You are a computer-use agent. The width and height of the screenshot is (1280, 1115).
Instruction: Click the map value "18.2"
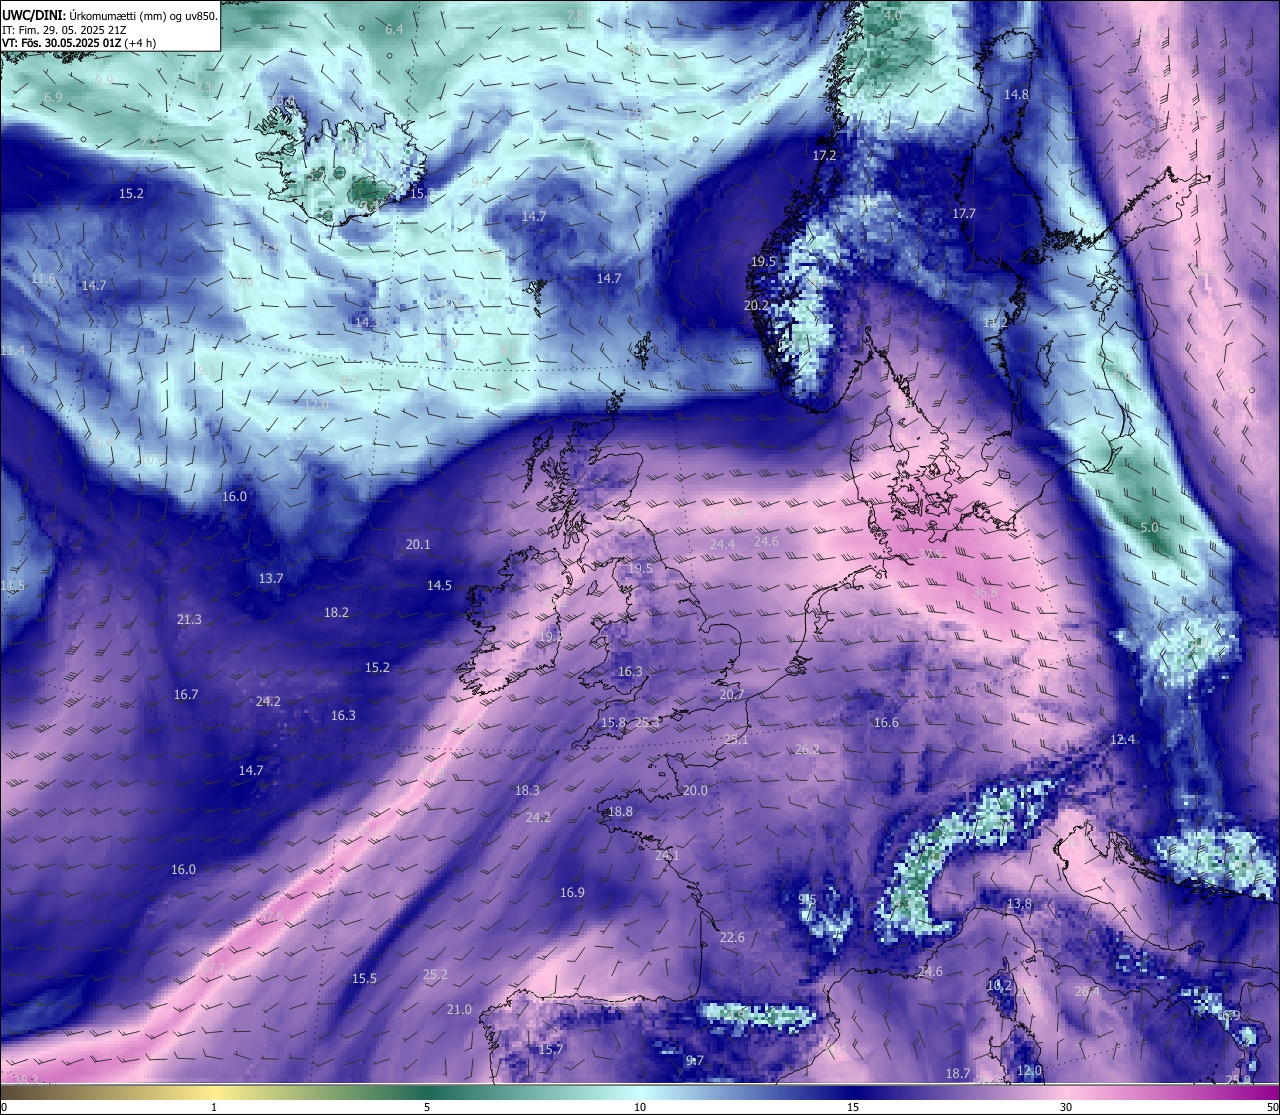(336, 612)
